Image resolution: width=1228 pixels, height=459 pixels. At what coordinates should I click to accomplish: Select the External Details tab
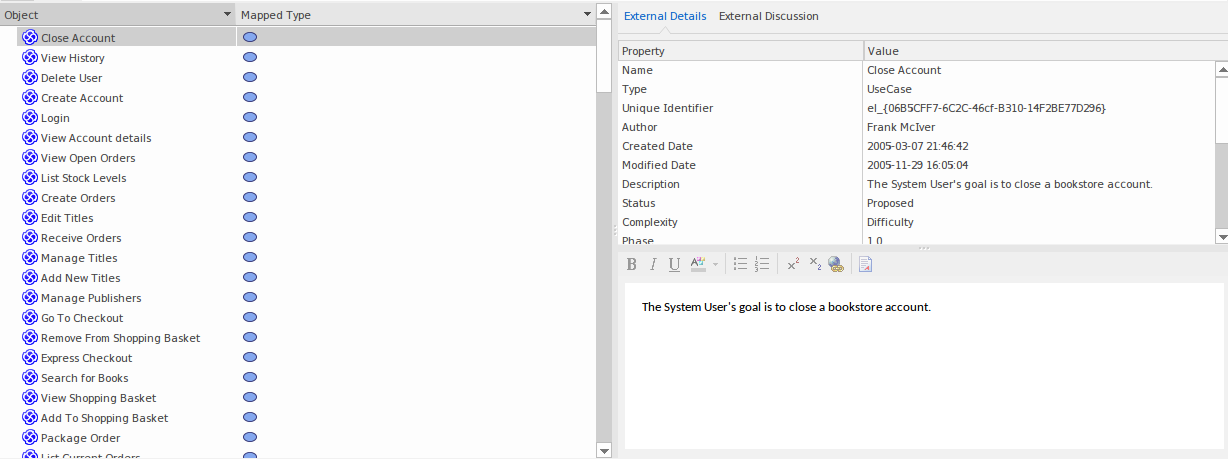coord(665,16)
